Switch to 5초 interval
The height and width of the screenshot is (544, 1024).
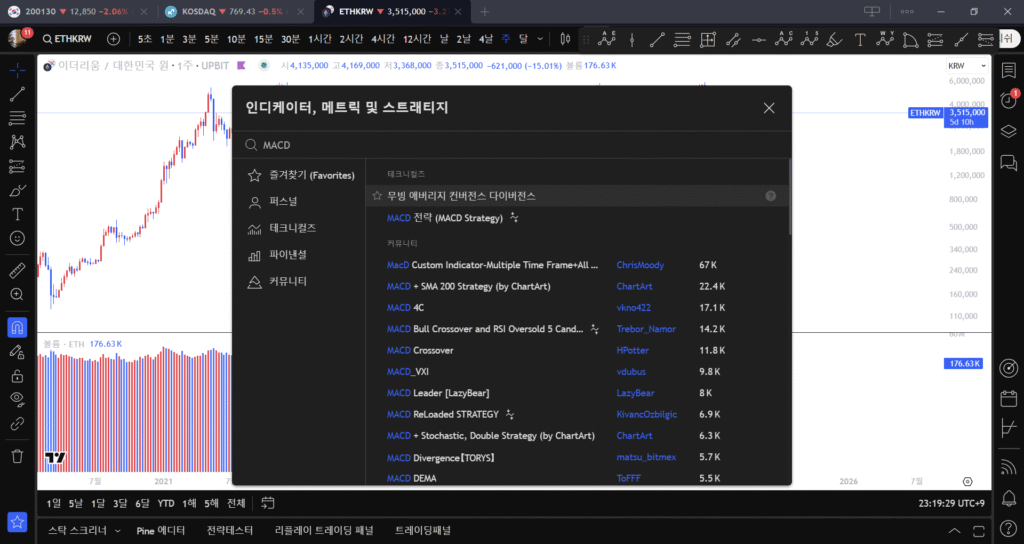click(144, 39)
